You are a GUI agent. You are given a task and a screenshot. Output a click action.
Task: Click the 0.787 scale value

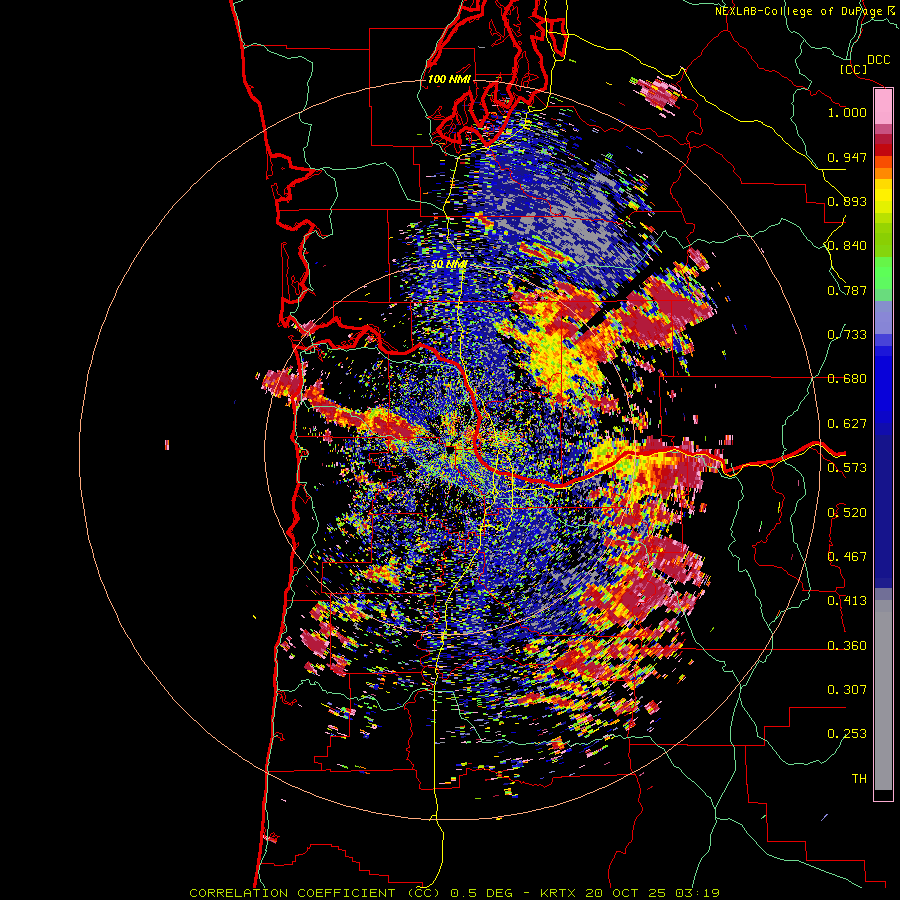[847, 290]
